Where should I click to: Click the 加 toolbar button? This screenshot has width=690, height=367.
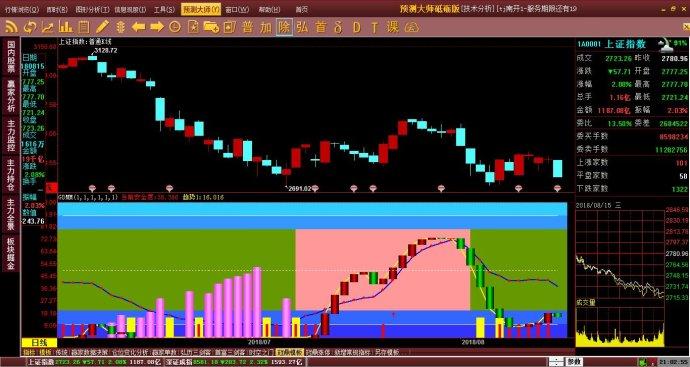(266, 27)
